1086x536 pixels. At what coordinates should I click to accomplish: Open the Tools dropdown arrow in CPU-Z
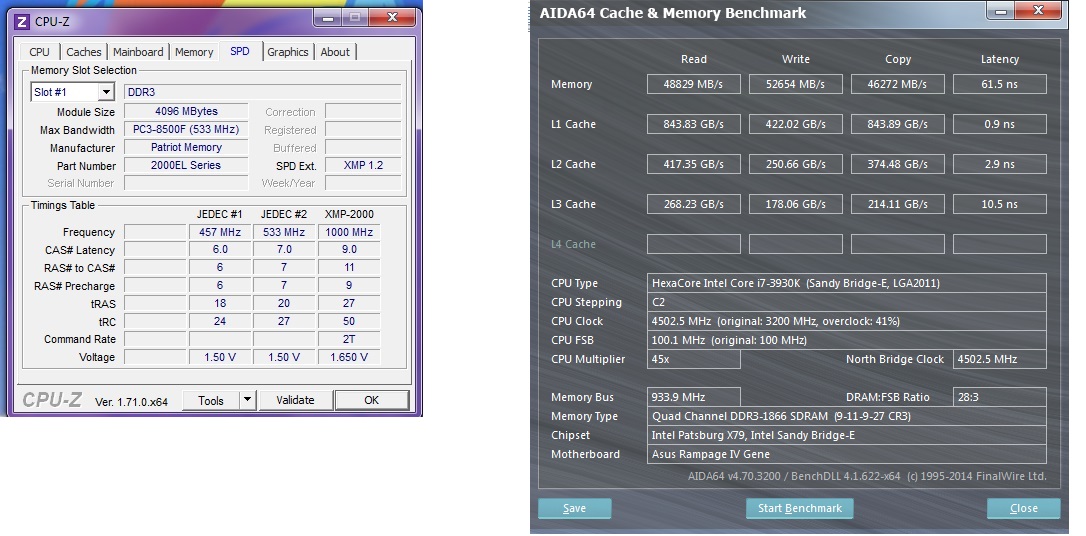247,400
